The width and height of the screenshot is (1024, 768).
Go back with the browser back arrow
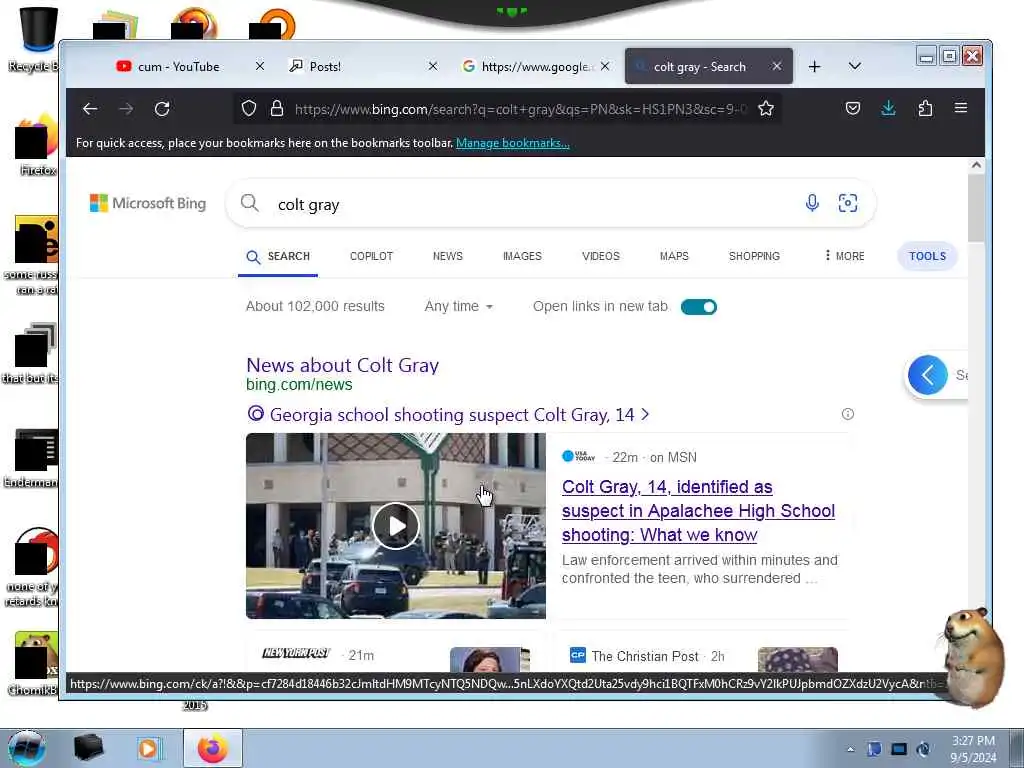pos(90,109)
